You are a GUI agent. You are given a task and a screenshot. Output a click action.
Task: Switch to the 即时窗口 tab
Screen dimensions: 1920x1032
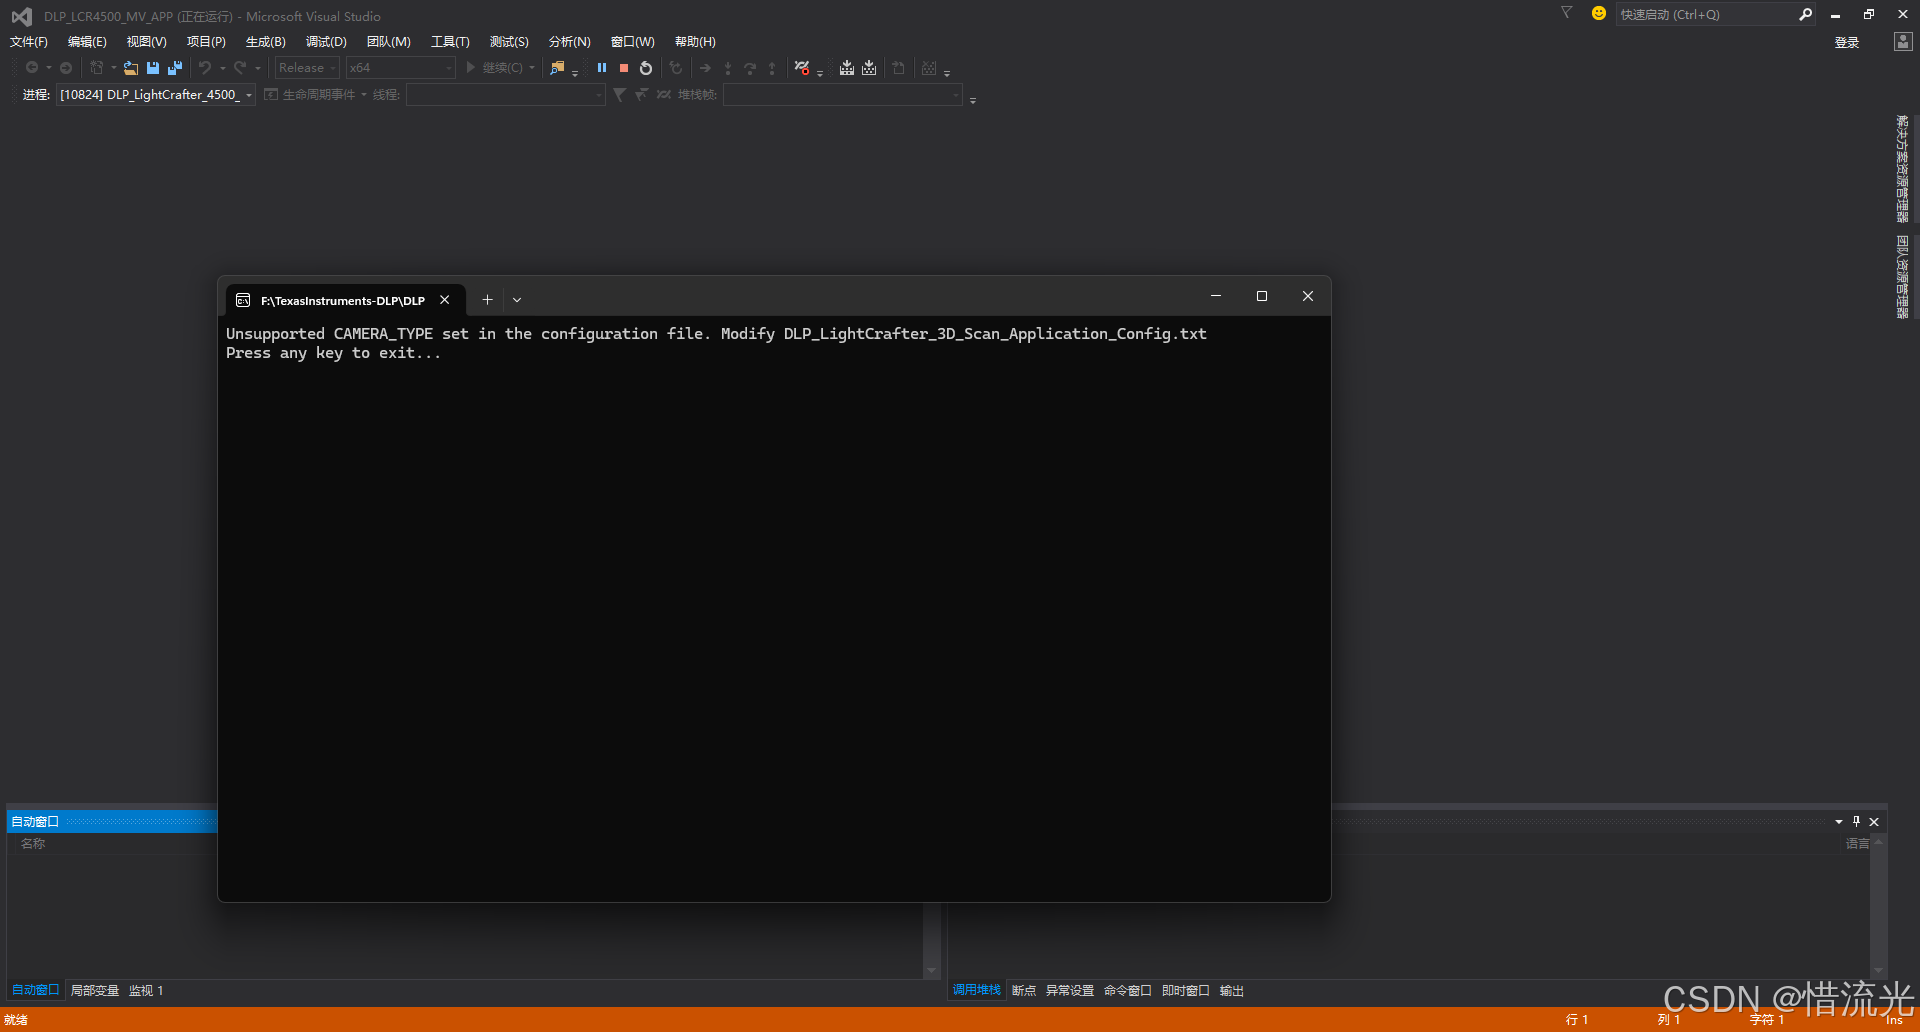(x=1186, y=990)
